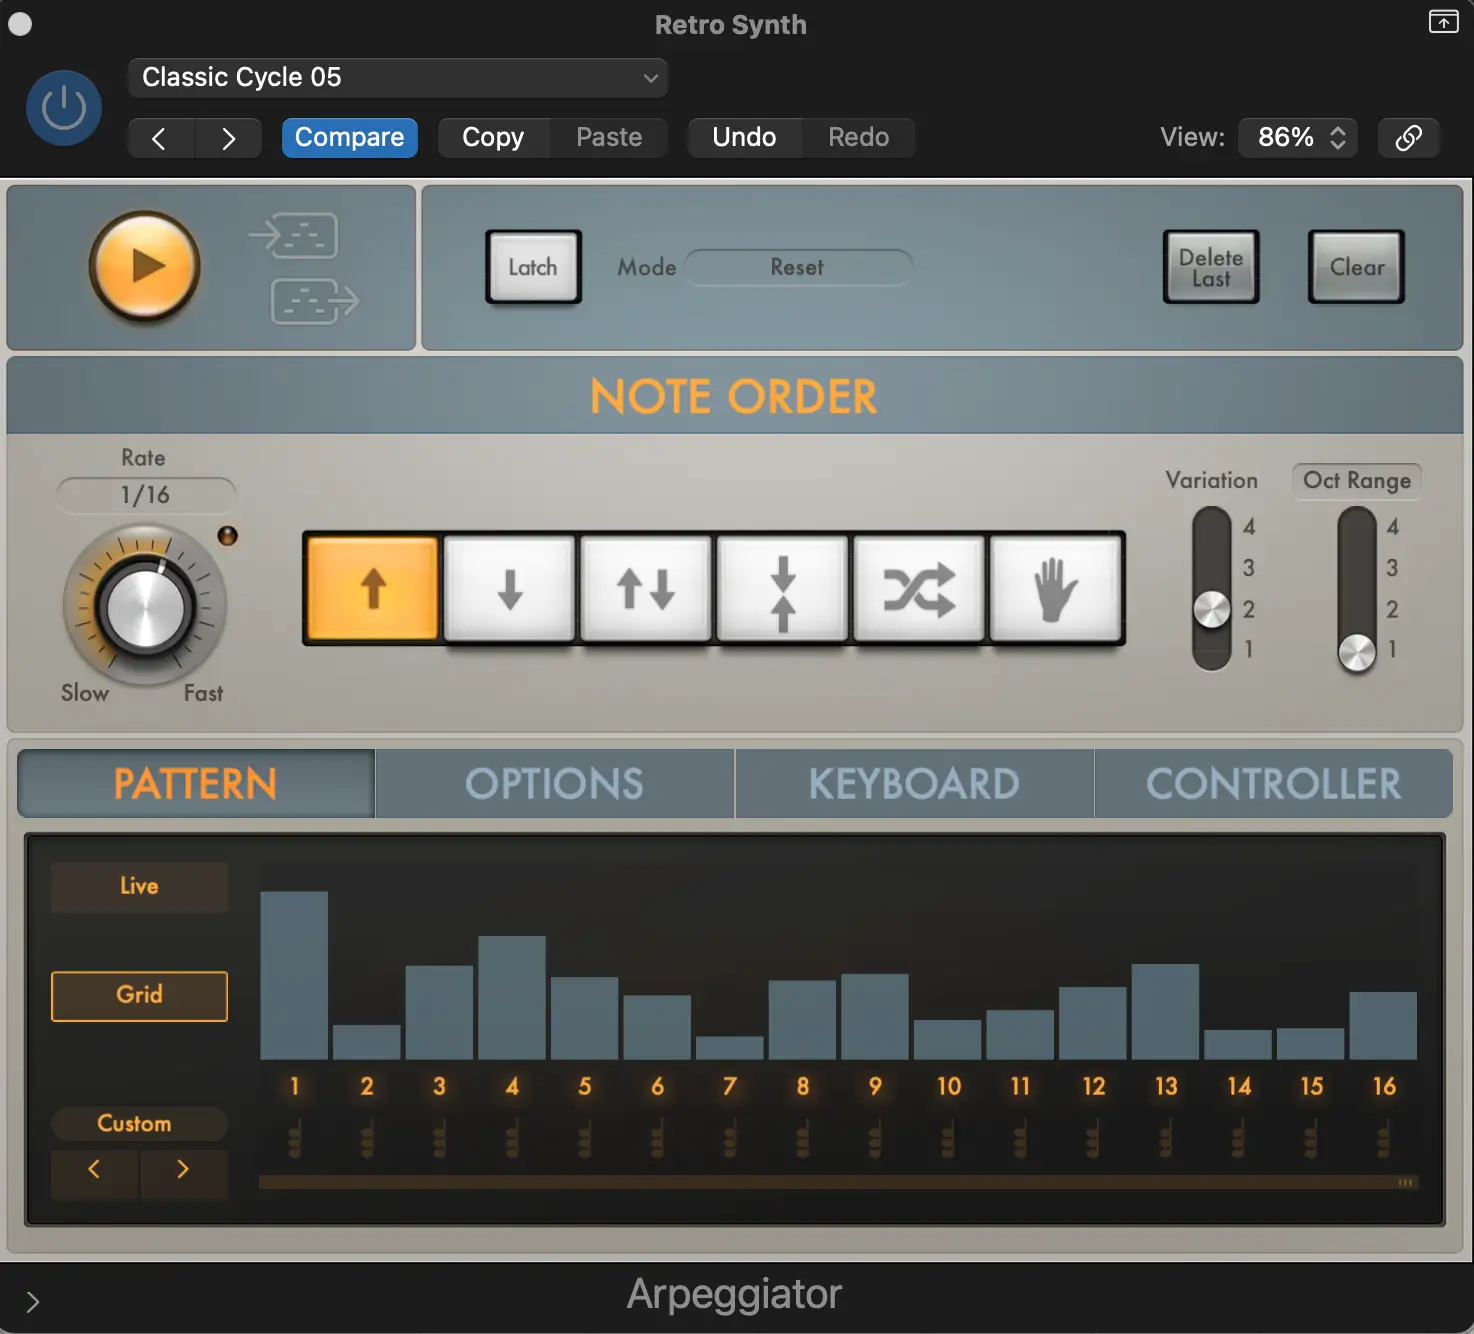Screen dimensions: 1474x1334
Task: Open the View 86% size dropdown
Action: coord(1300,137)
